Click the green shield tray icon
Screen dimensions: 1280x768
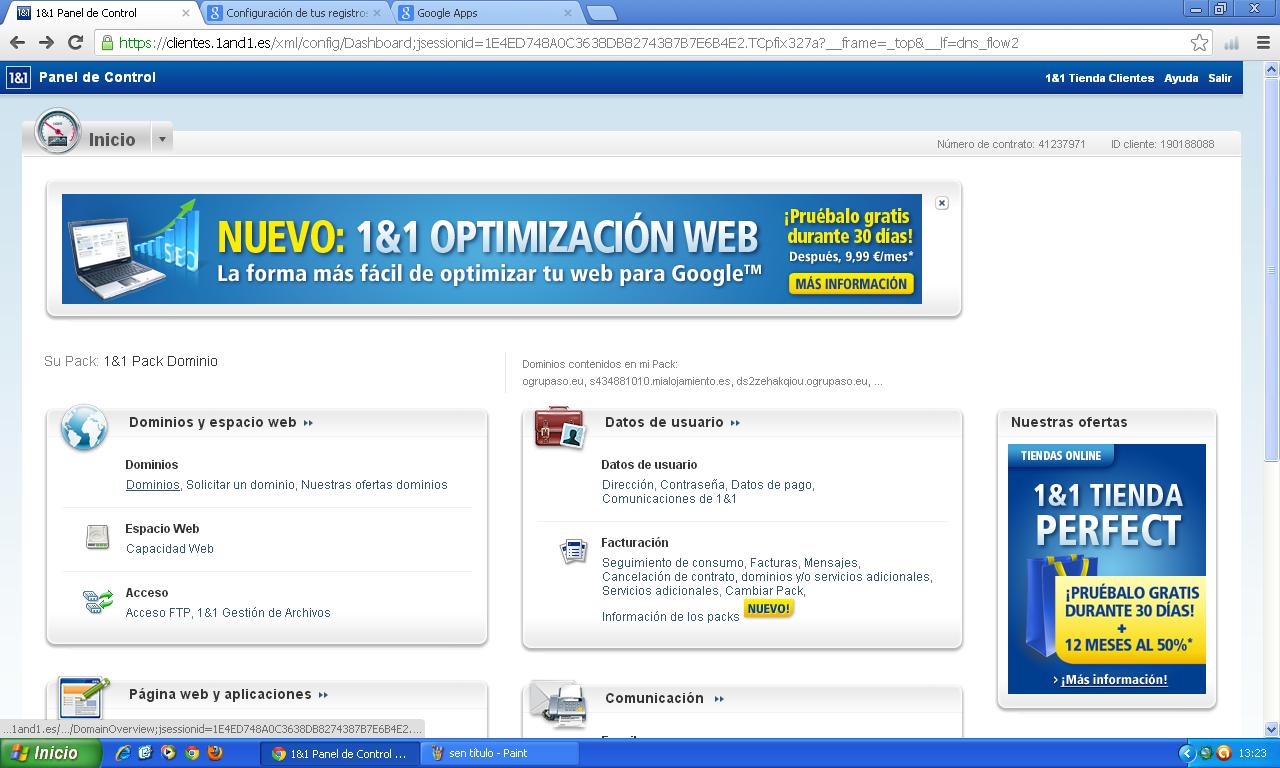[x=1206, y=753]
